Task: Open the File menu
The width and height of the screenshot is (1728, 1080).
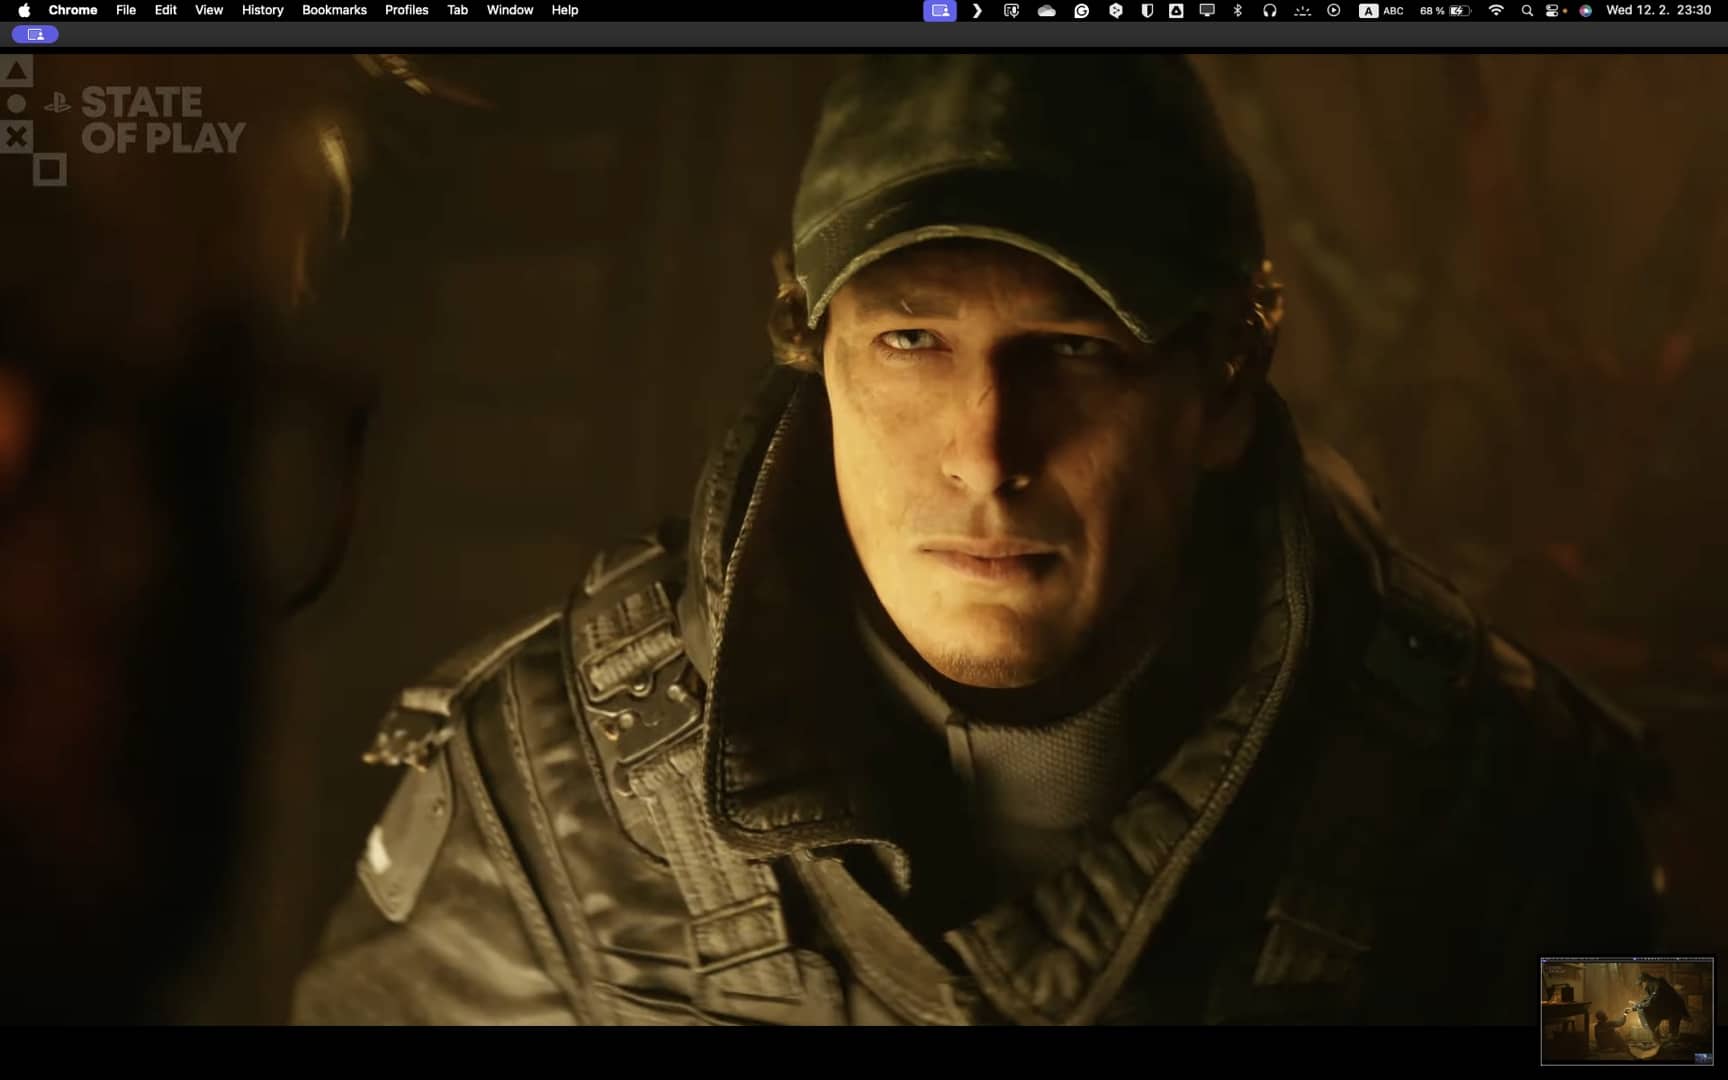Action: [126, 10]
